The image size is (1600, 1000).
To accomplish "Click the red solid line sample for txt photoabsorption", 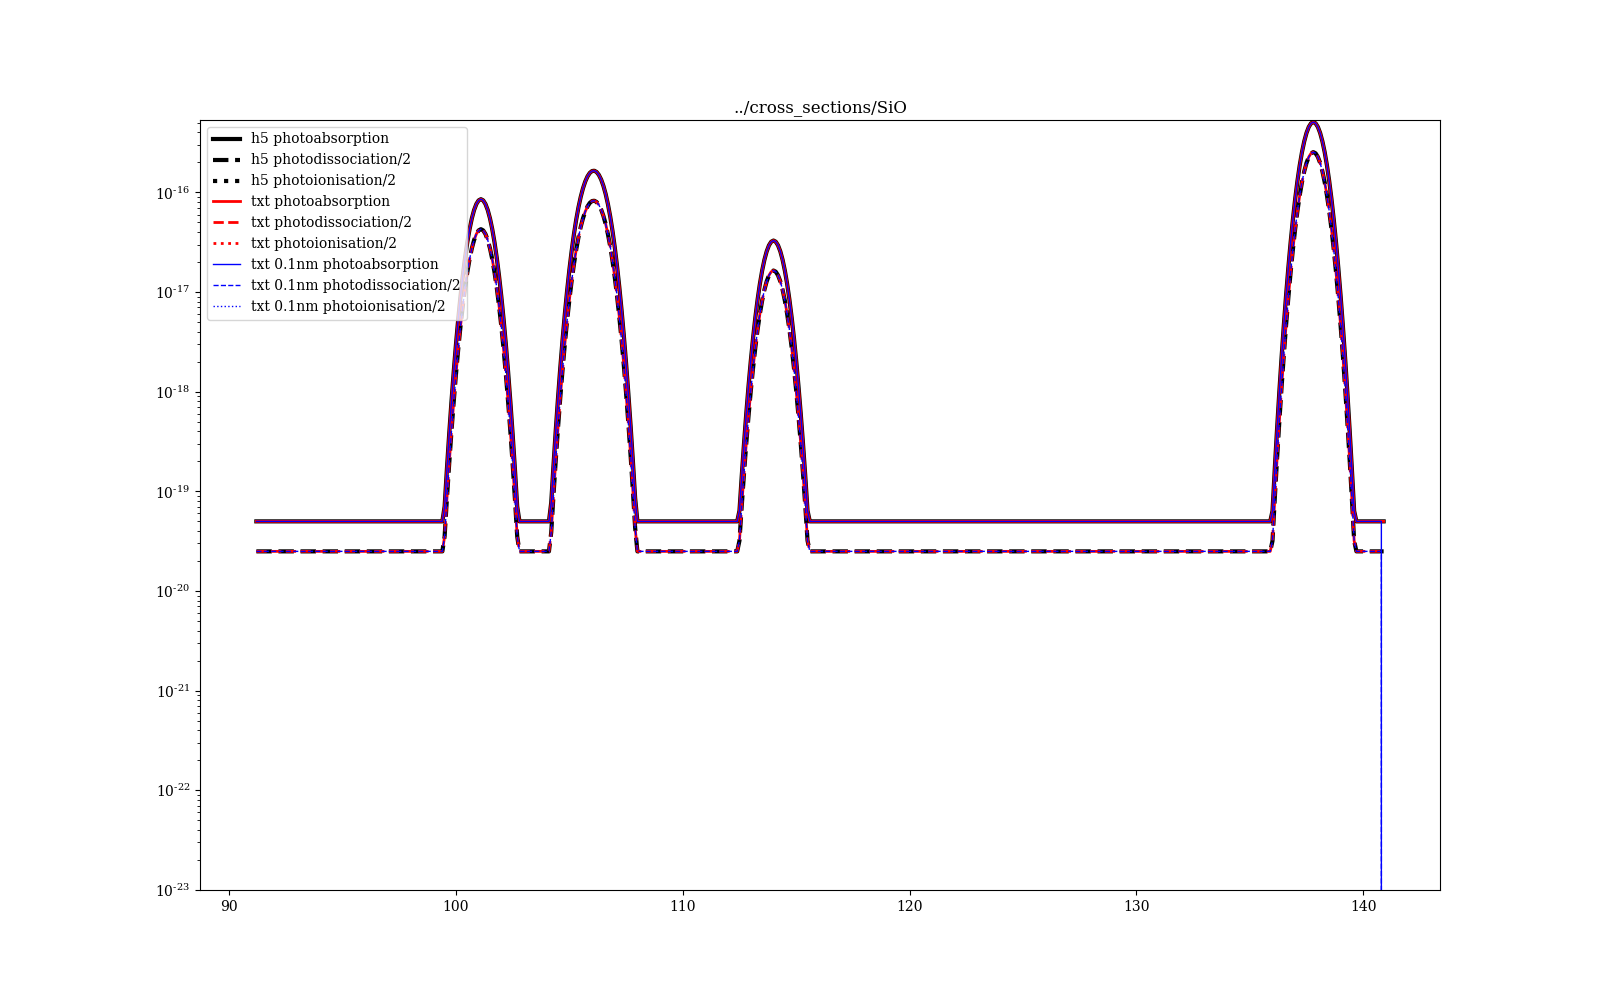I will coord(227,201).
